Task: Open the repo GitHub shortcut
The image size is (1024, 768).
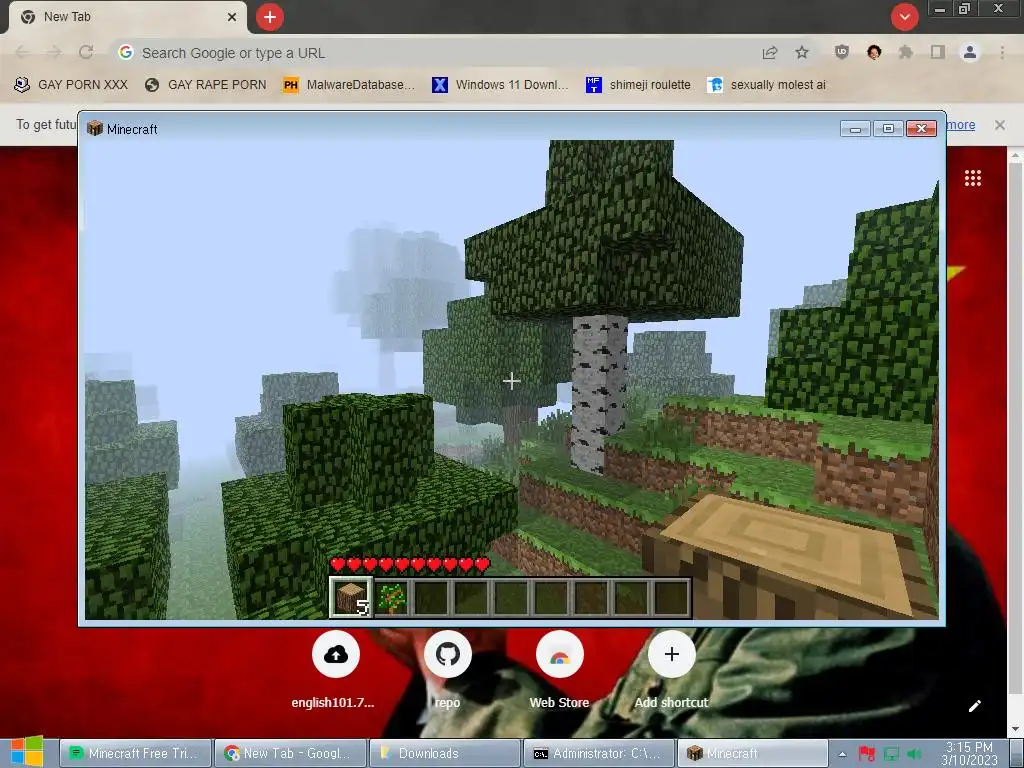Action: click(448, 654)
